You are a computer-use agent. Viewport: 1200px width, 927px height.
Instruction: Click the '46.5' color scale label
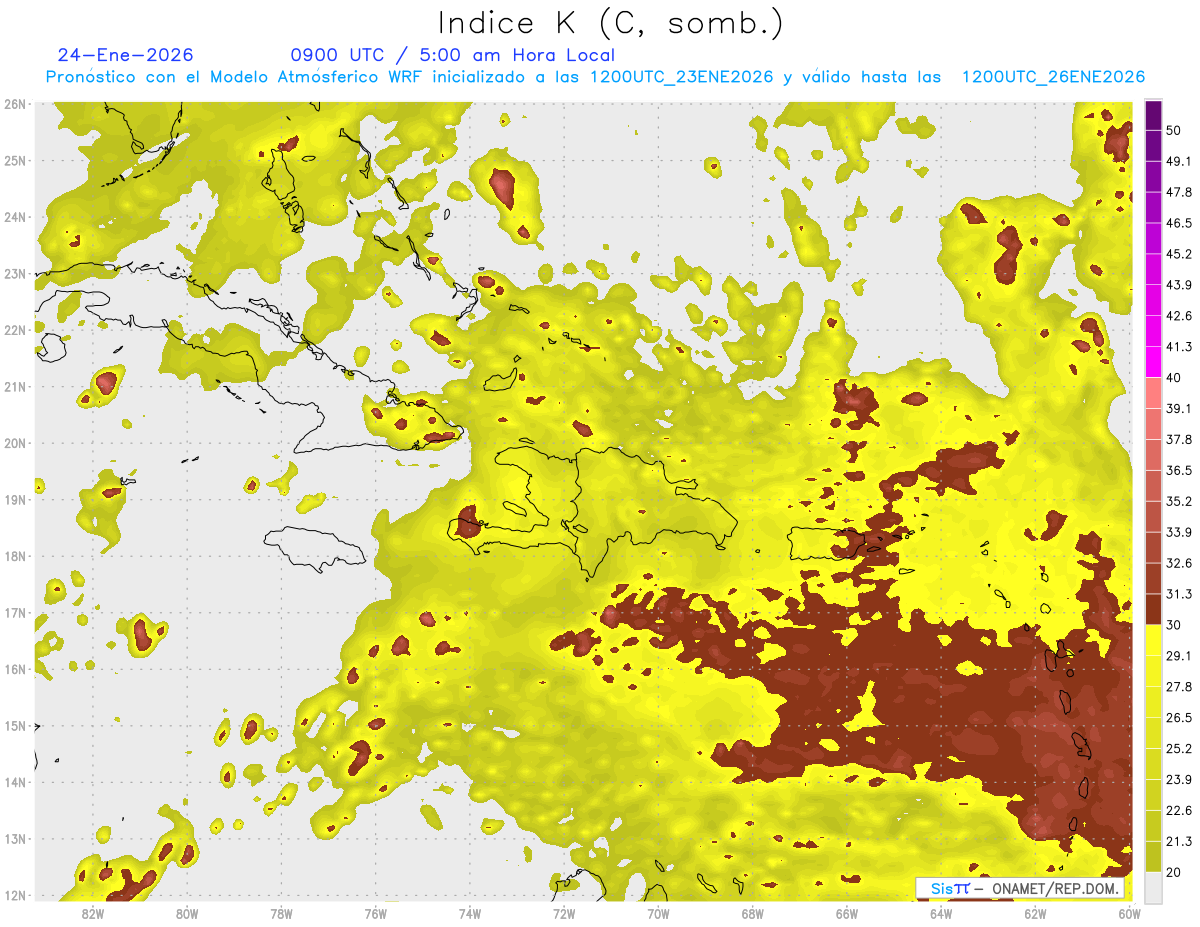tap(1179, 223)
